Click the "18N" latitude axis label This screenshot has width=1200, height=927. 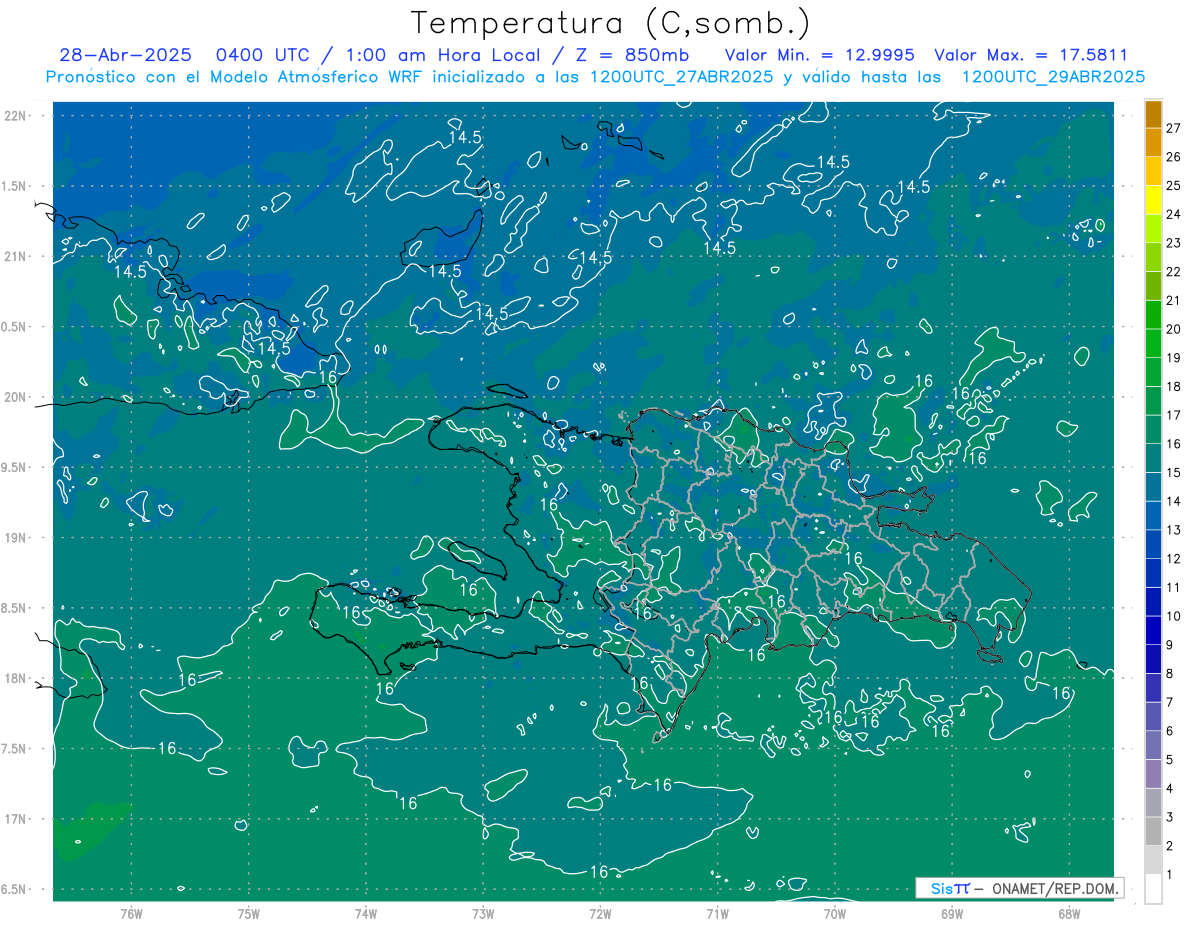click(x=16, y=678)
